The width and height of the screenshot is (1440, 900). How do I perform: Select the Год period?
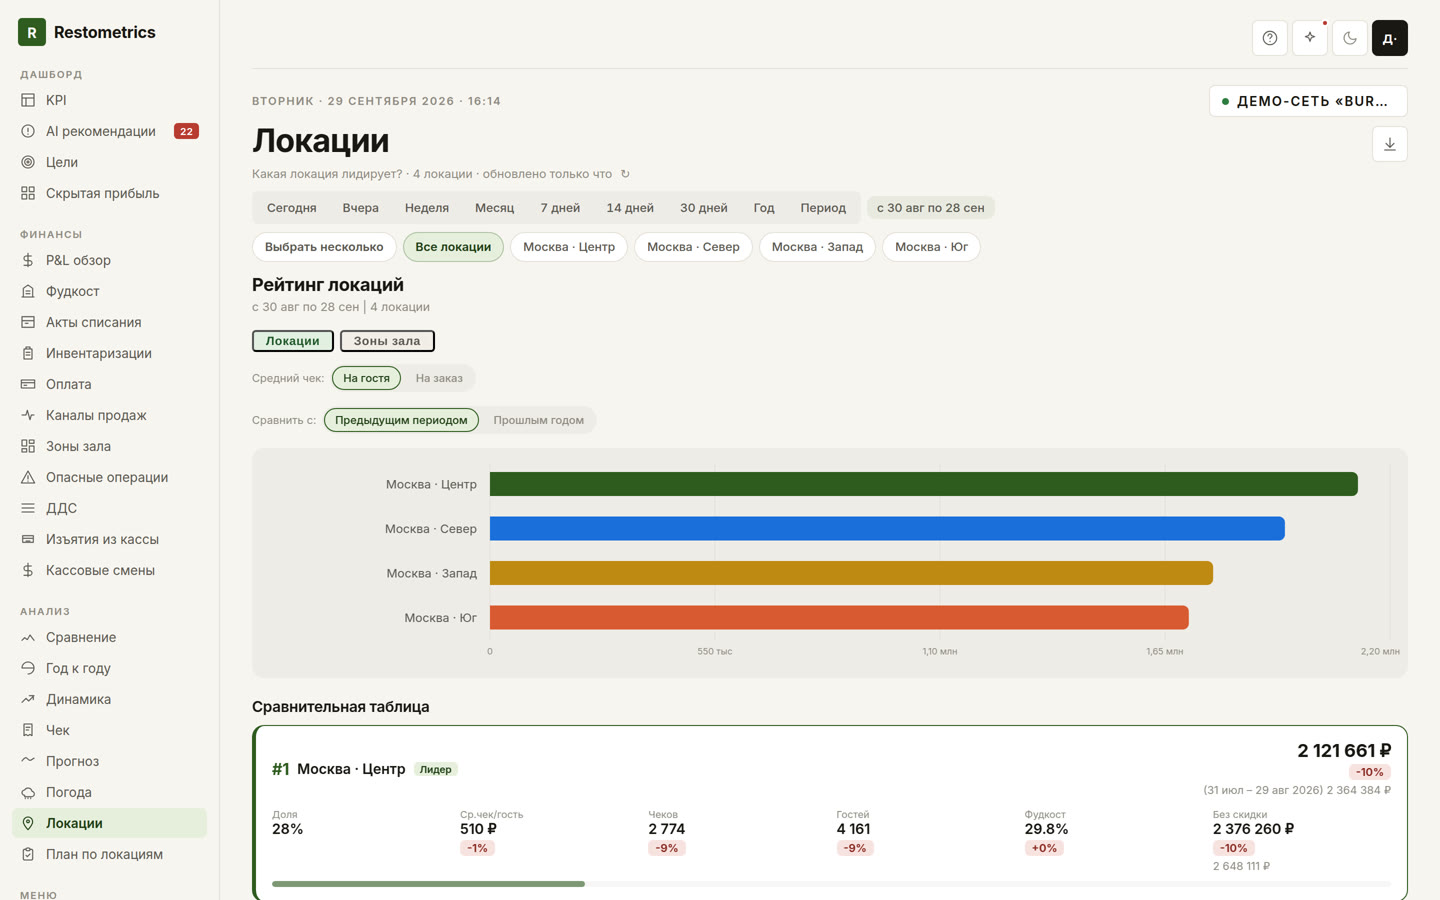click(764, 208)
